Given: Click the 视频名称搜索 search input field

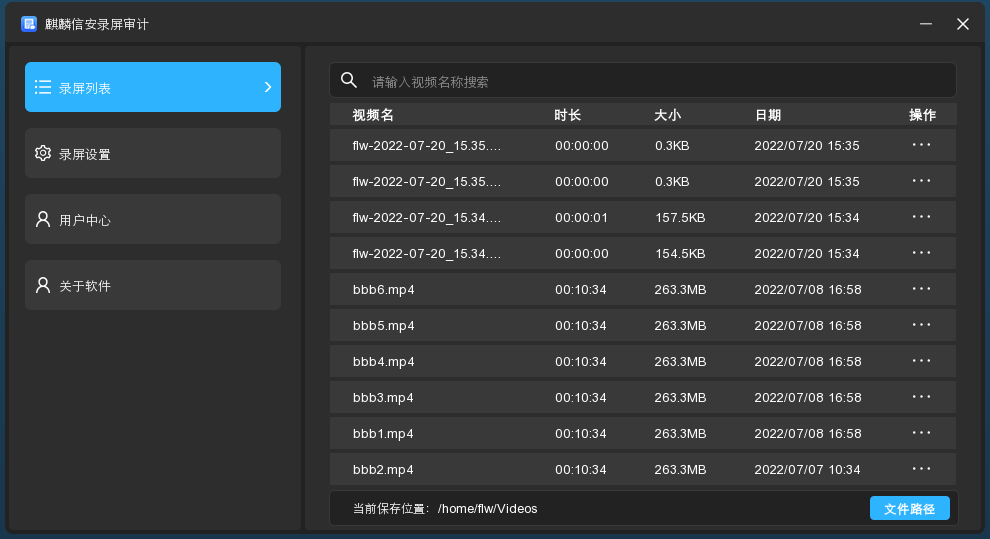Looking at the screenshot, I should (x=650, y=81).
